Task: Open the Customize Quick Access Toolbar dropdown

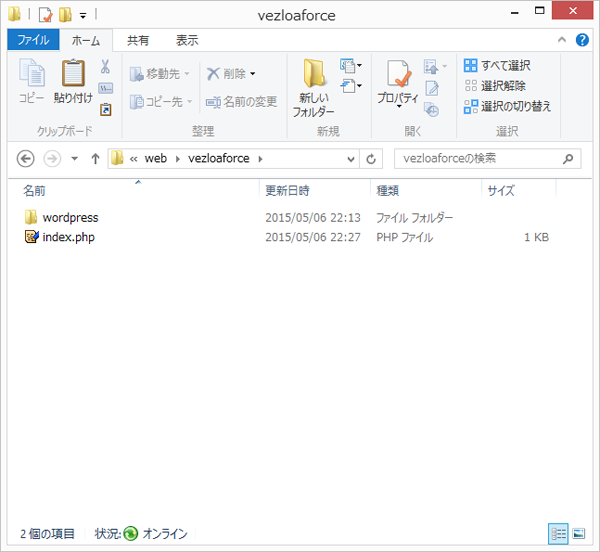Action: (83, 15)
